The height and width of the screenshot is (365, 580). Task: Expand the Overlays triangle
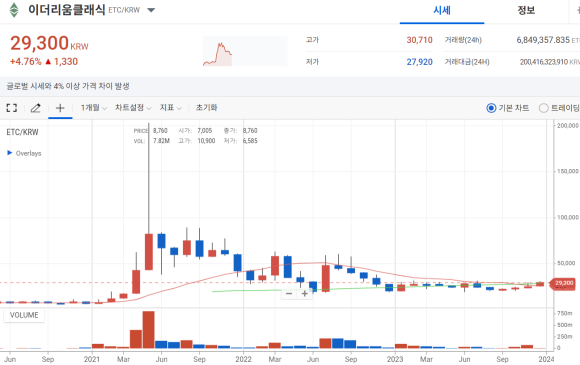point(10,153)
